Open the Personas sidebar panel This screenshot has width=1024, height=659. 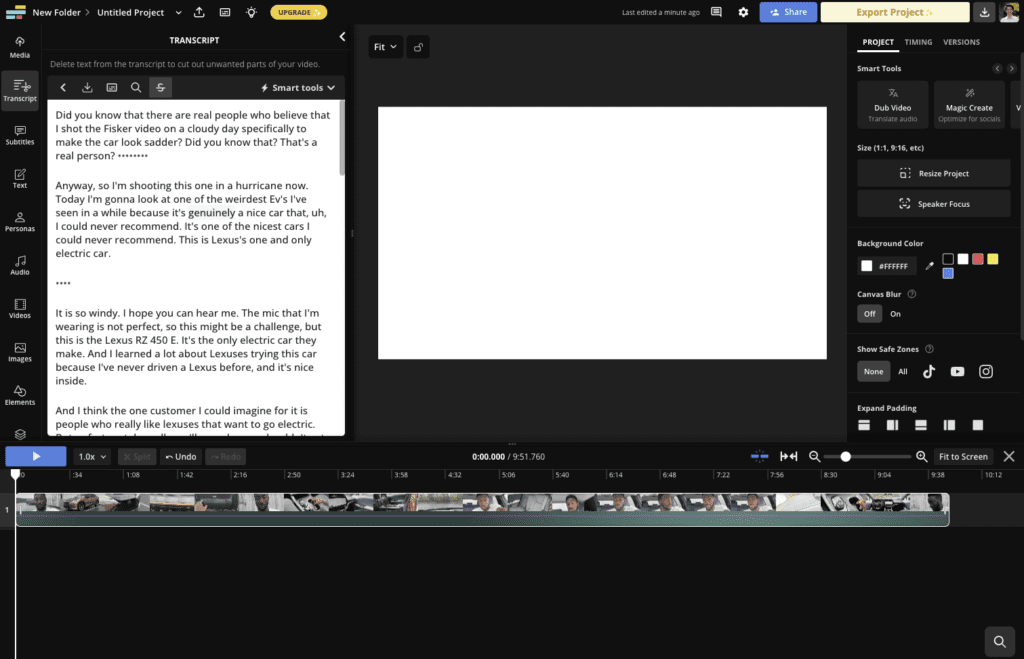point(20,222)
